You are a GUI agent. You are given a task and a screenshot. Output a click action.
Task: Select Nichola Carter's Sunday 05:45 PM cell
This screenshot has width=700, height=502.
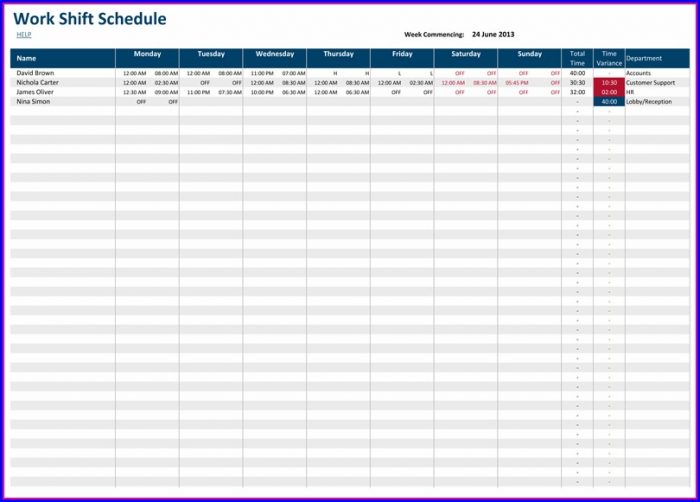point(517,83)
